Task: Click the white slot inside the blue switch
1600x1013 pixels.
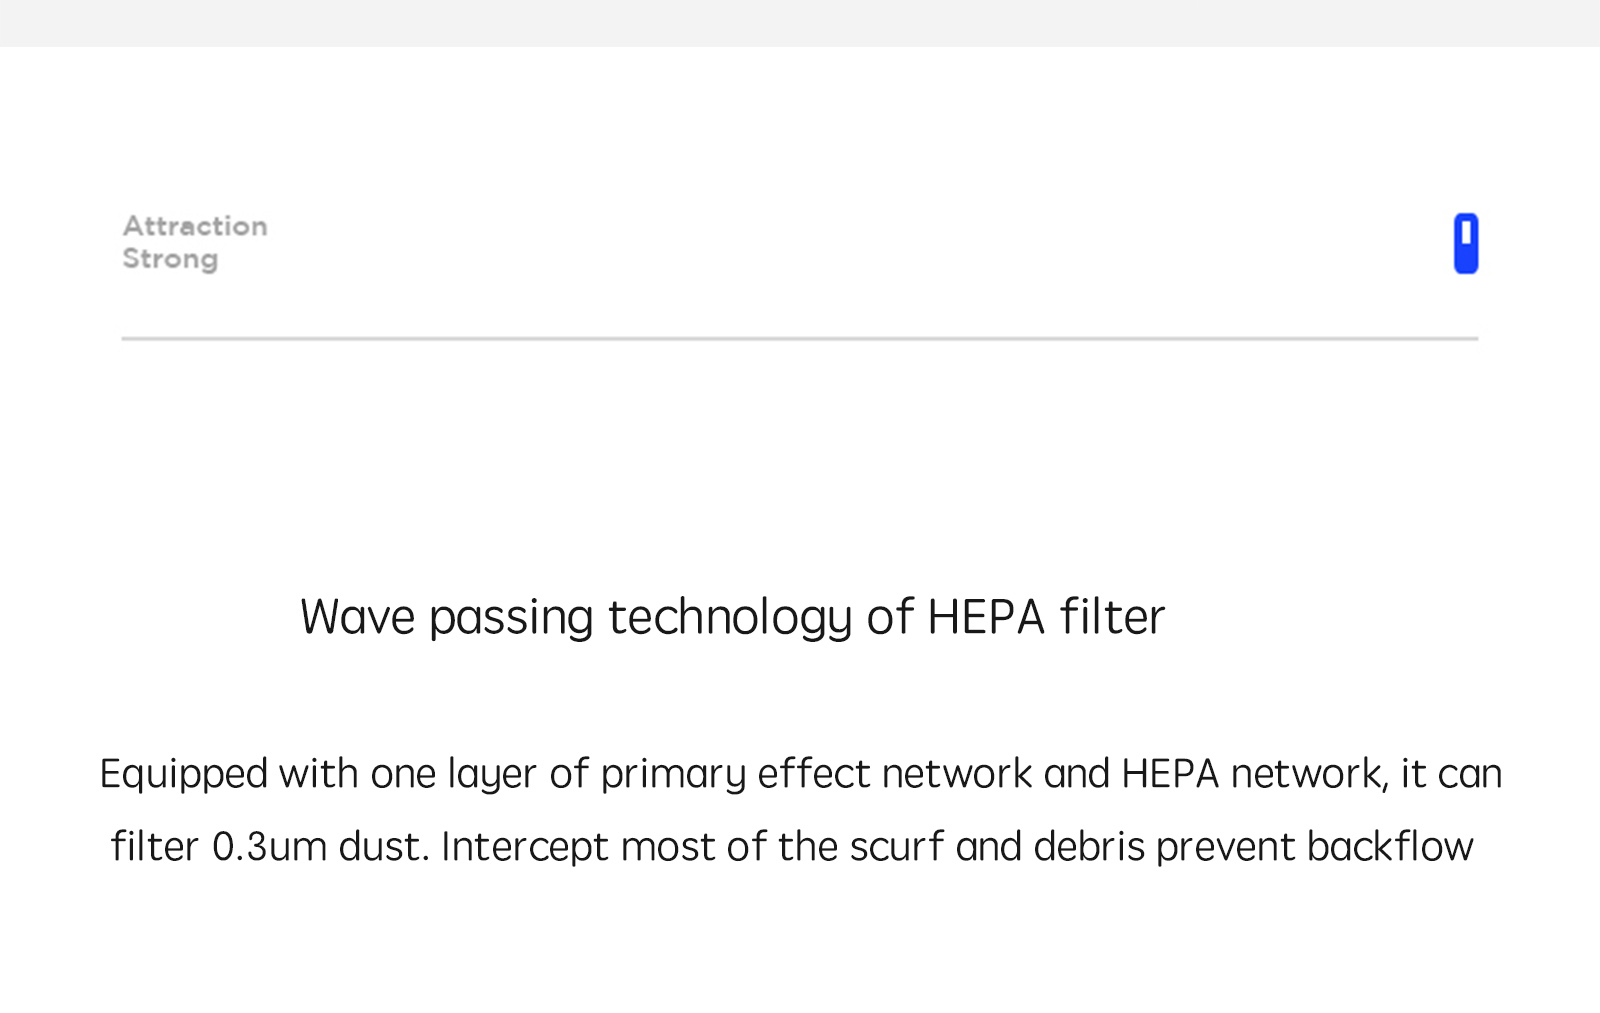Action: click(x=1466, y=233)
